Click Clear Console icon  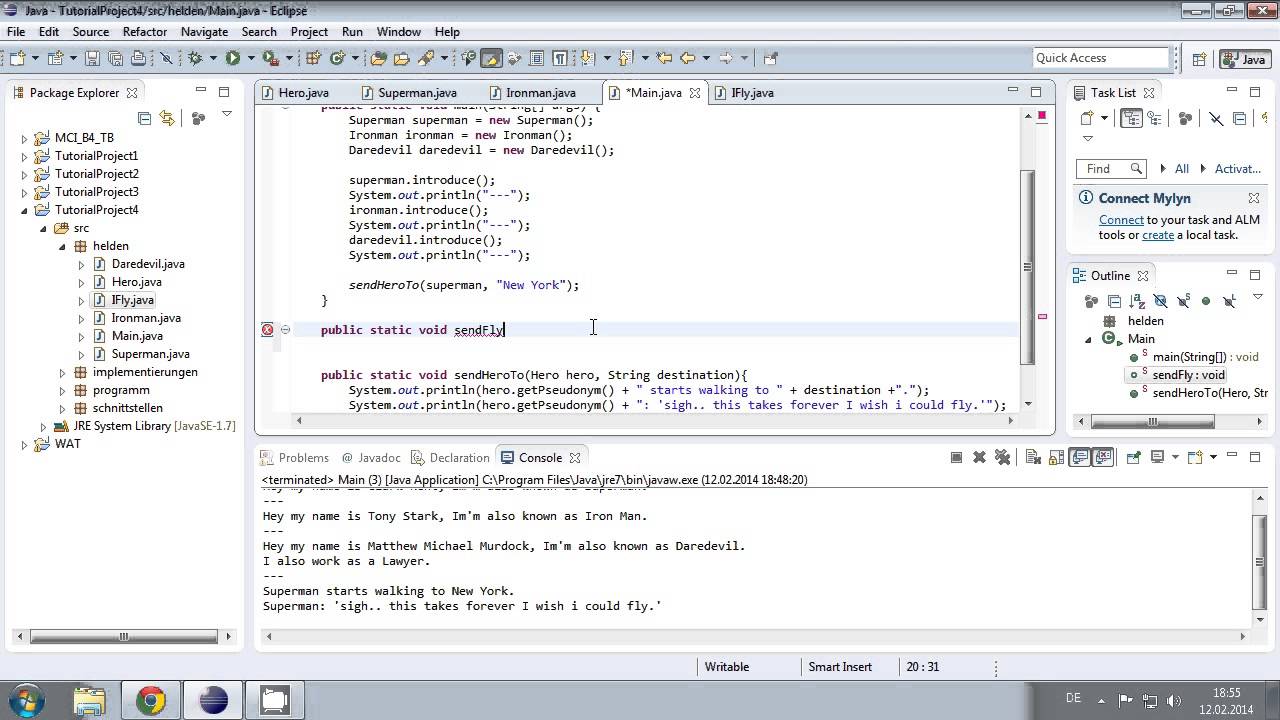pos(1033,457)
